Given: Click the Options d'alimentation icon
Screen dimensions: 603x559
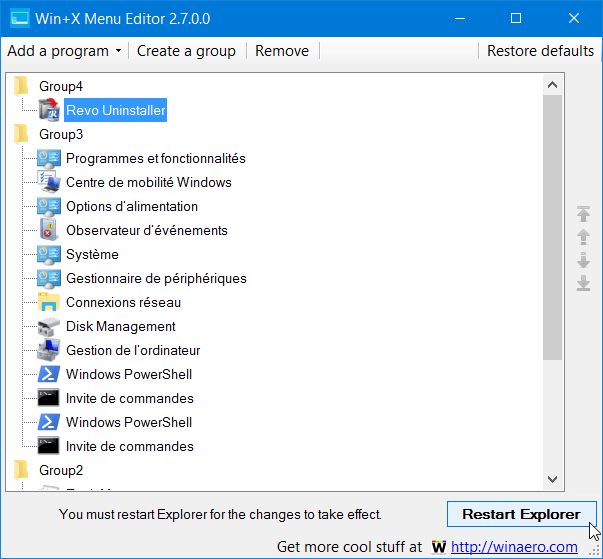Looking at the screenshot, I should click(x=49, y=206).
